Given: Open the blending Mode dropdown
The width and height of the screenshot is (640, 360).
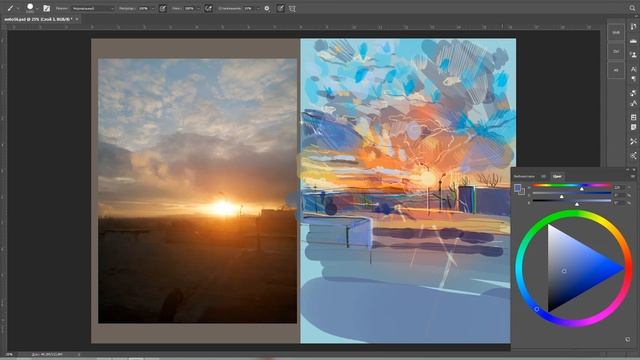Looking at the screenshot, I should point(93,8).
